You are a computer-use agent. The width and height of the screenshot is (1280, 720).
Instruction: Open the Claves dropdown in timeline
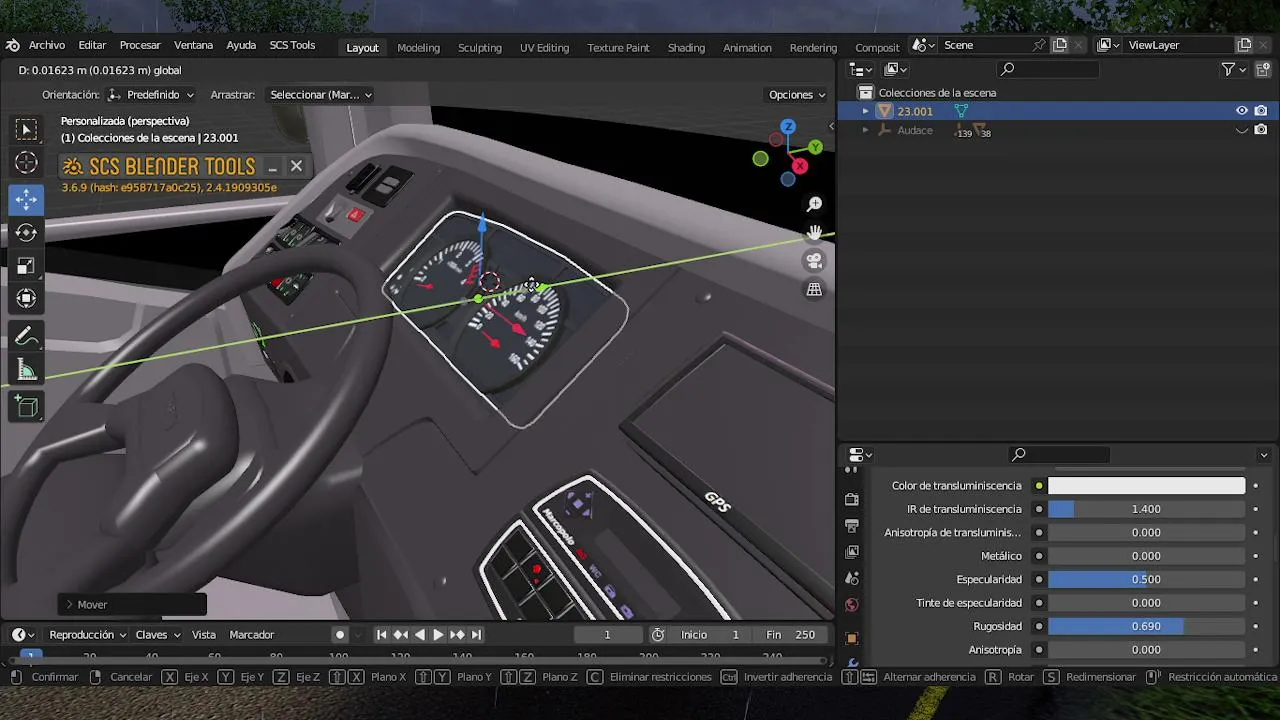(x=158, y=635)
